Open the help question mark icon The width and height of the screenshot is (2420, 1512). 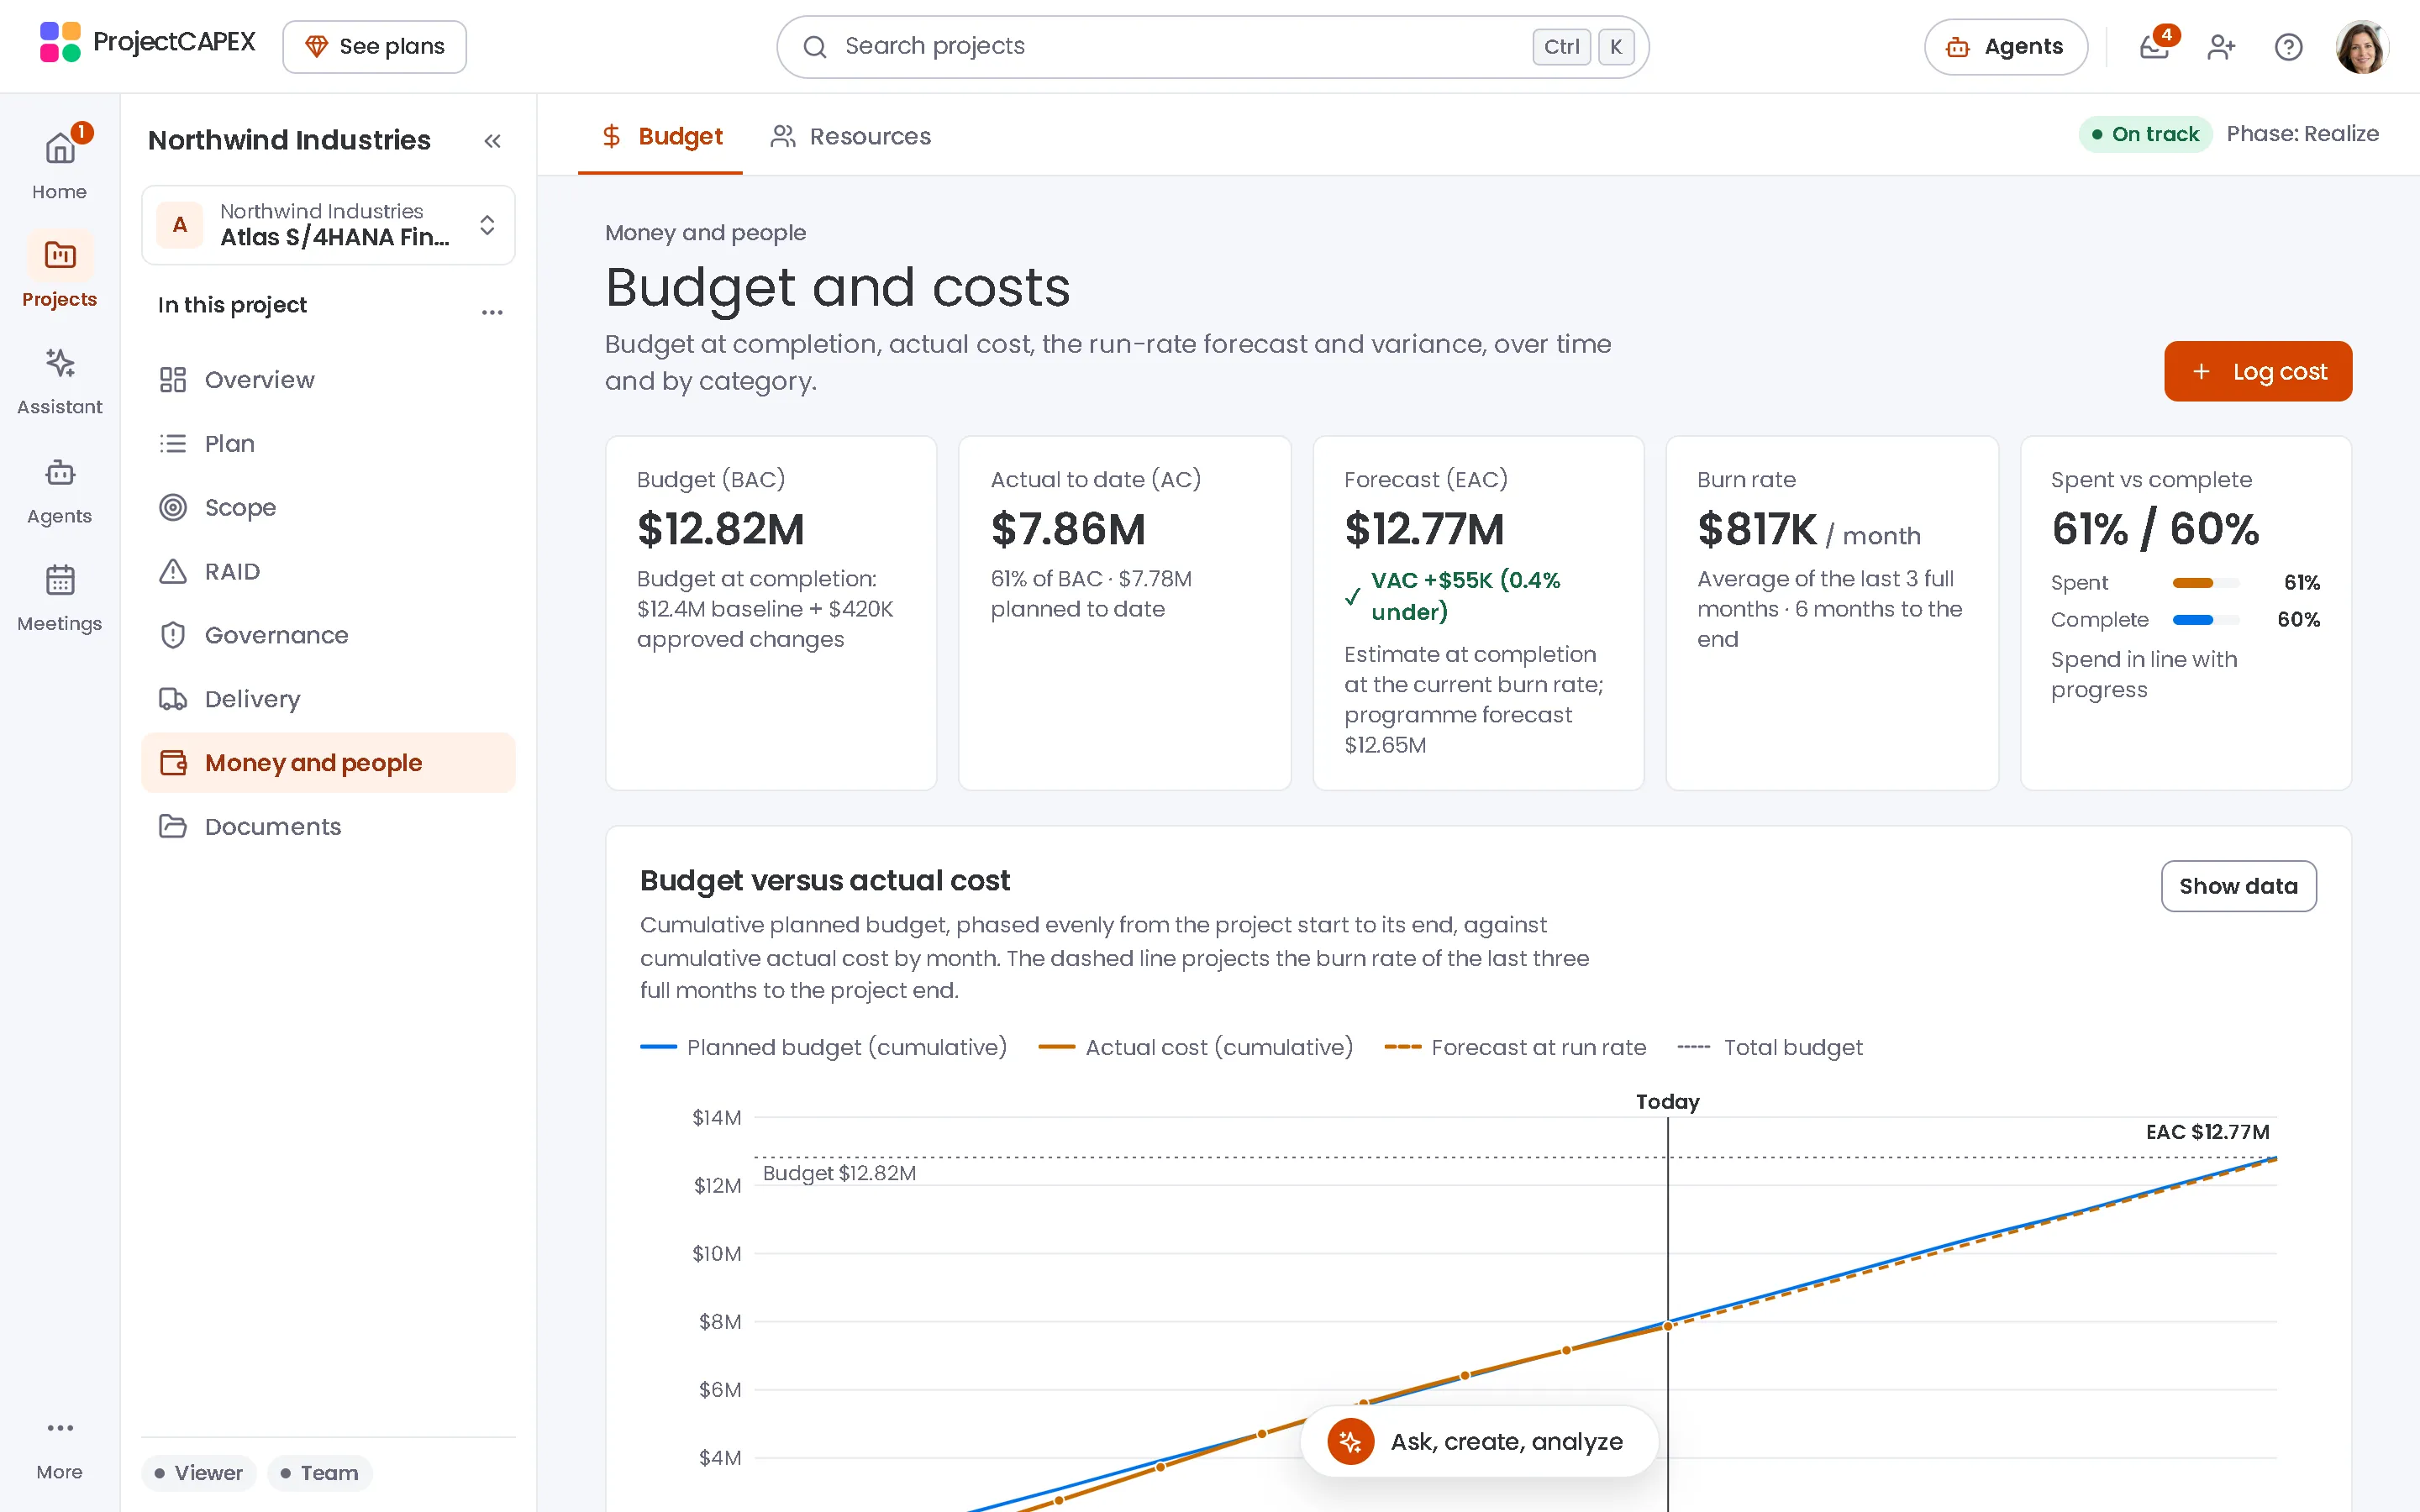[x=2288, y=47]
